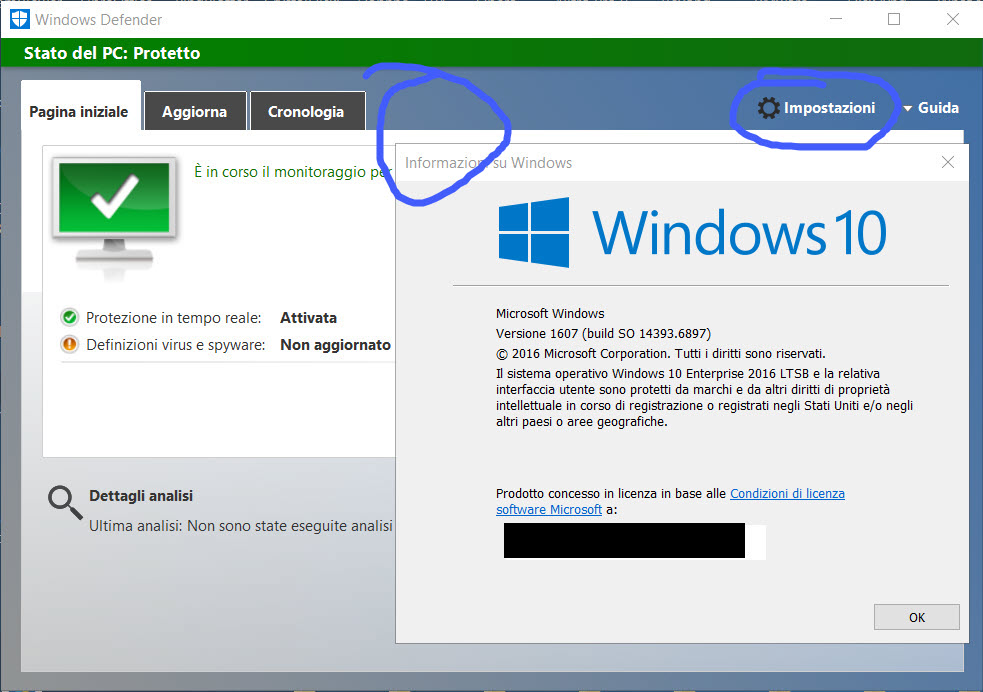The width and height of the screenshot is (983, 692).
Task: Click OK in Informazioni su Windows dialog
Action: pyautogui.click(x=917, y=617)
